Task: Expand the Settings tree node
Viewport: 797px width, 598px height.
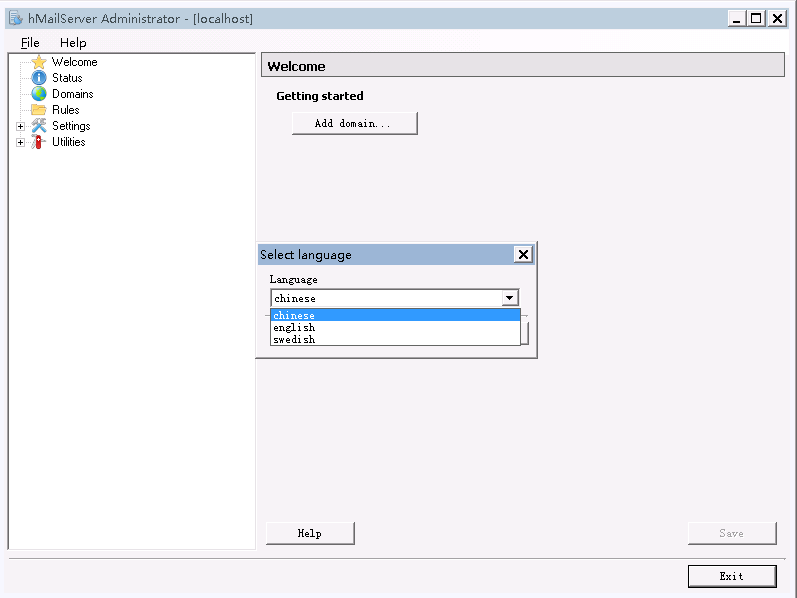Action: 20,126
